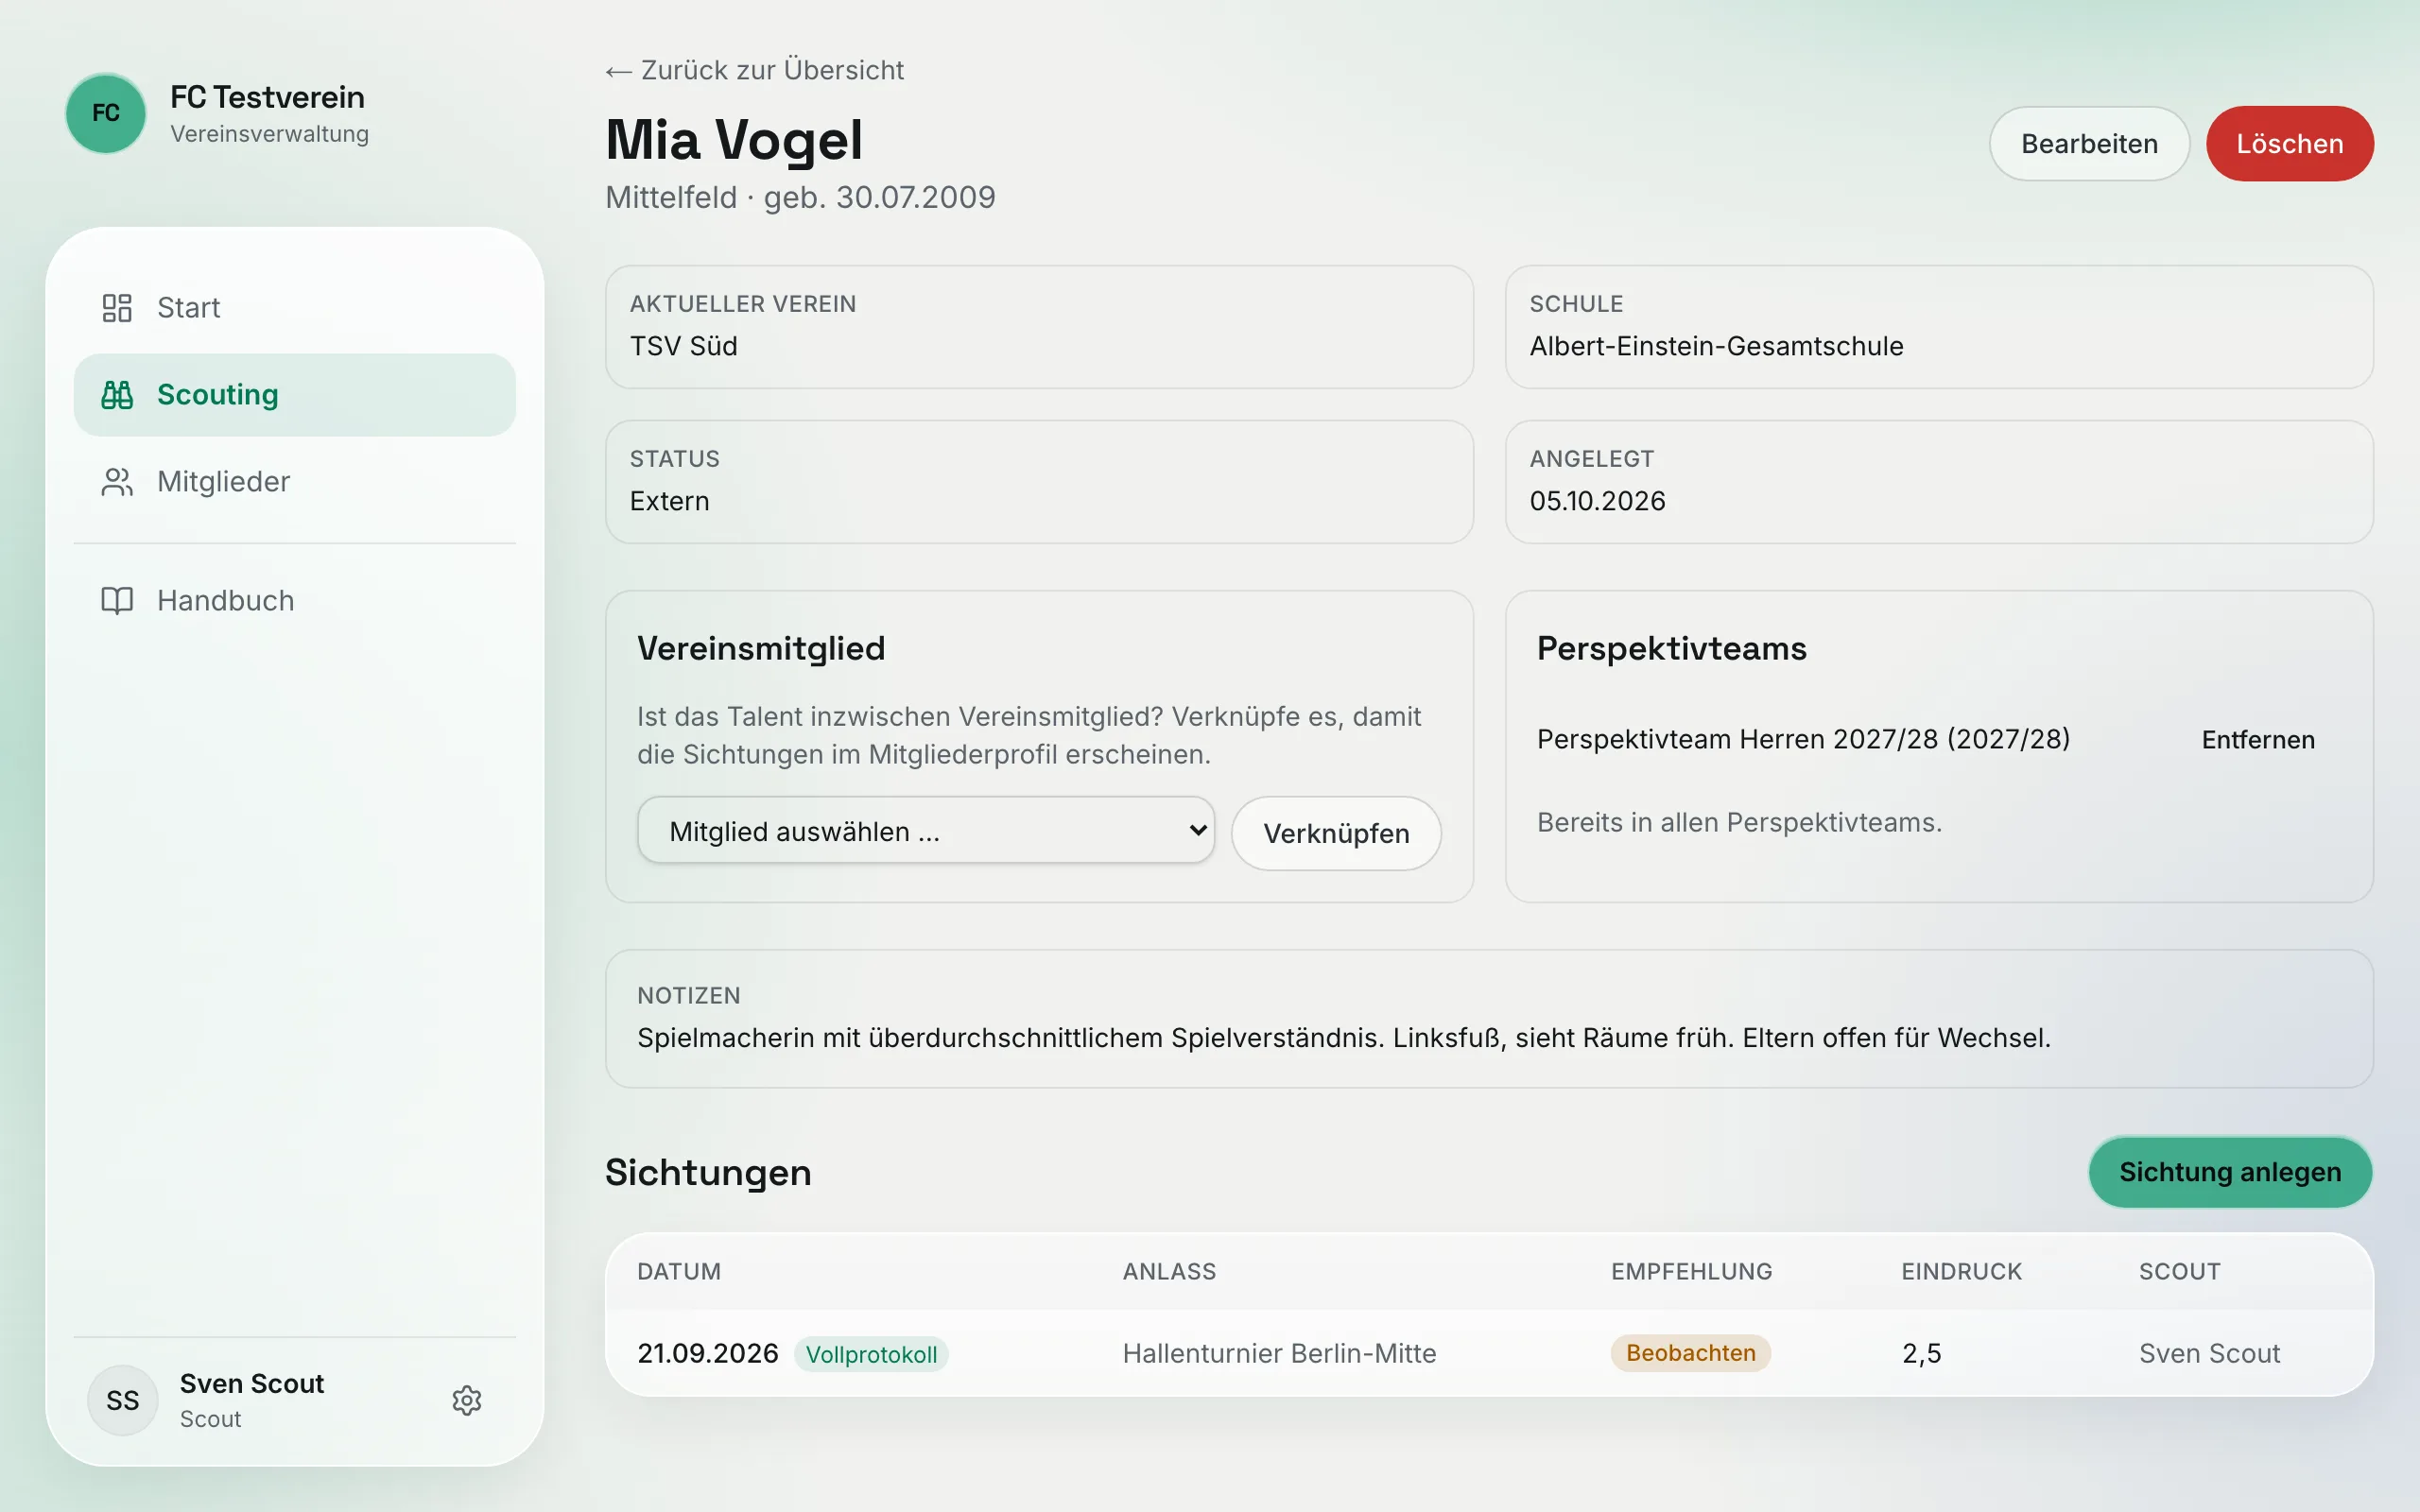2420x1512 pixels.
Task: Click the Bearbeiten button
Action: 2089,144
